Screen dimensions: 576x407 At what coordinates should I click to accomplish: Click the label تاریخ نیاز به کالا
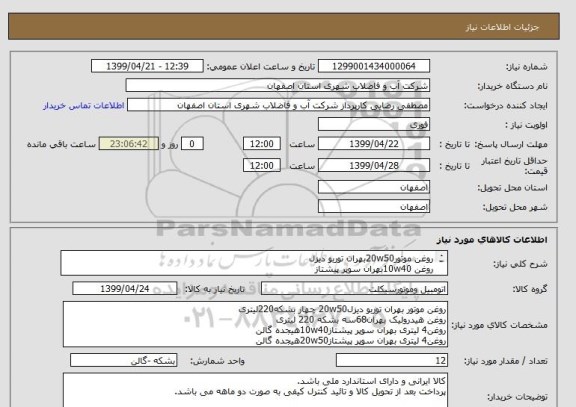coord(214,289)
